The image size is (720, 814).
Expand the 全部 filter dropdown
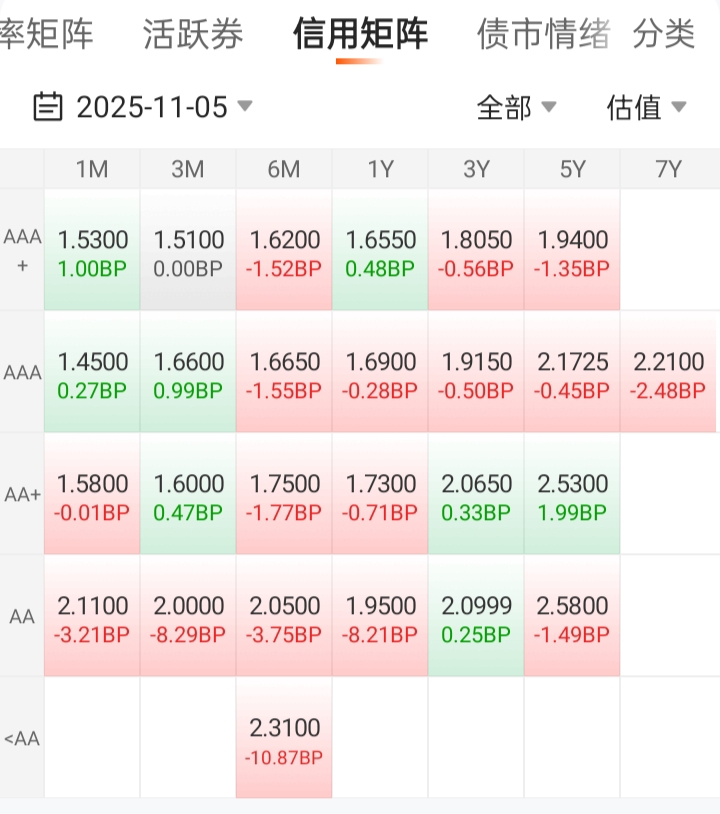[516, 107]
